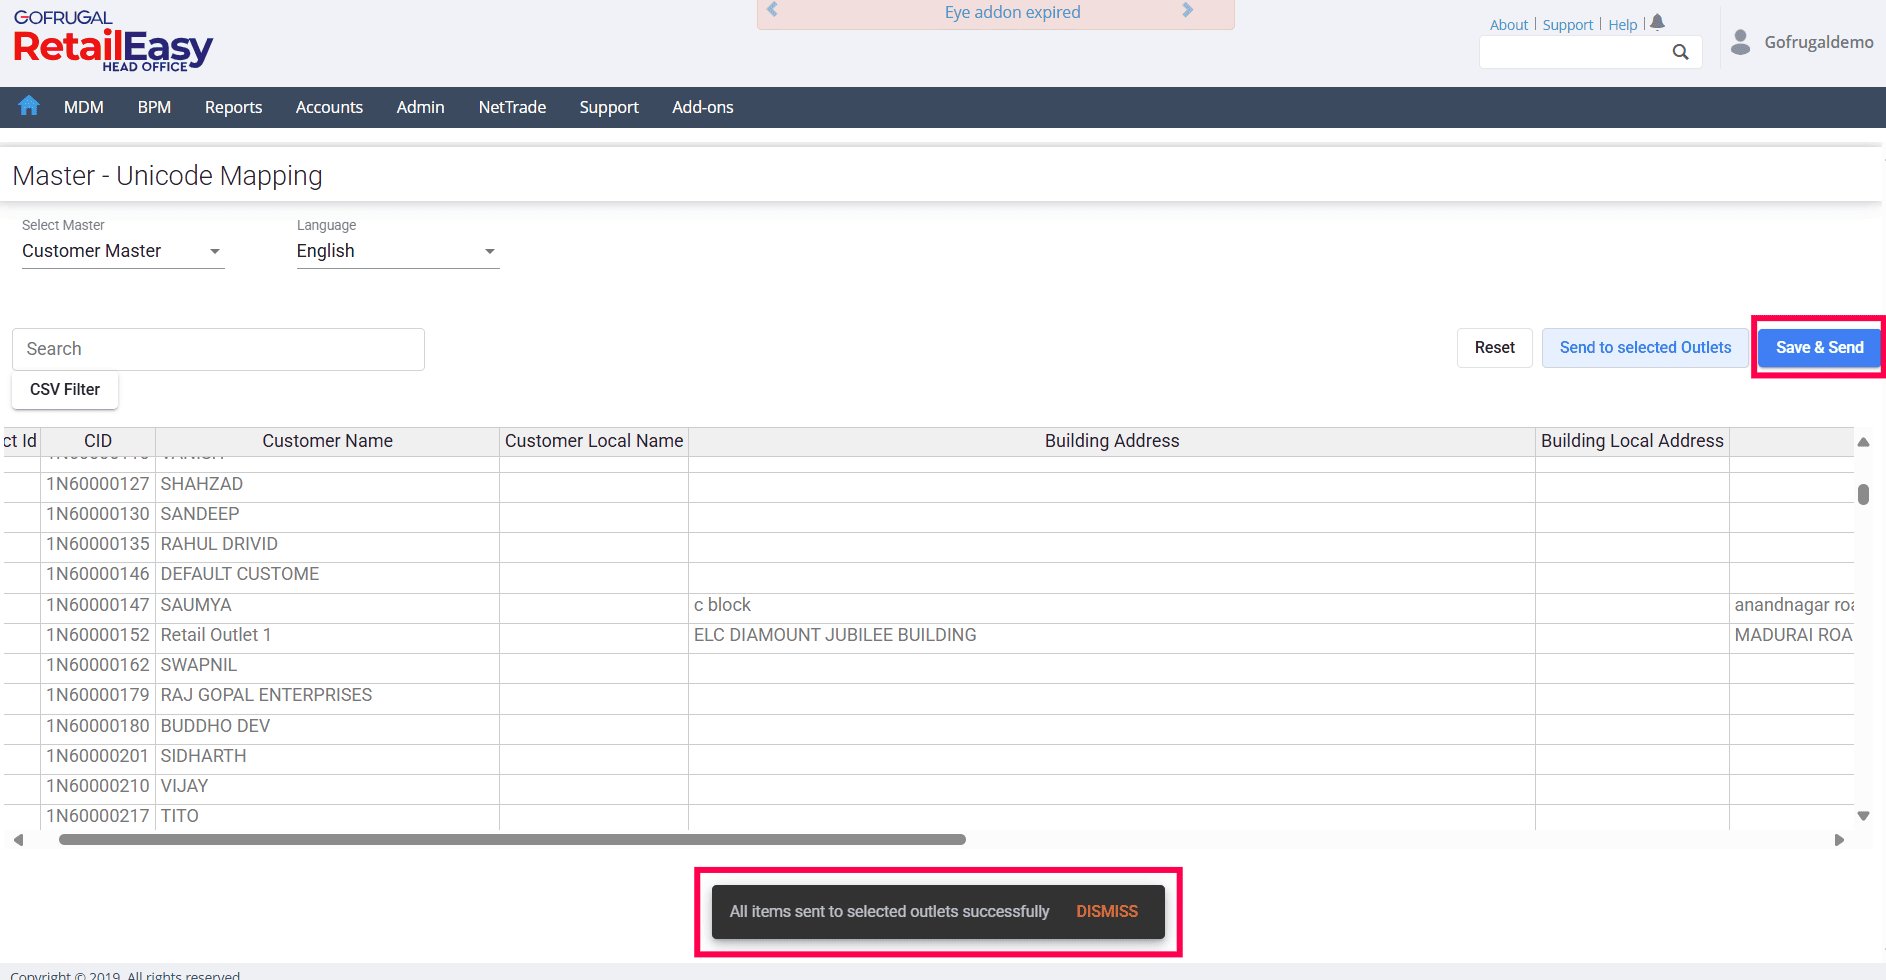Click the Building Address column header

point(1112,441)
